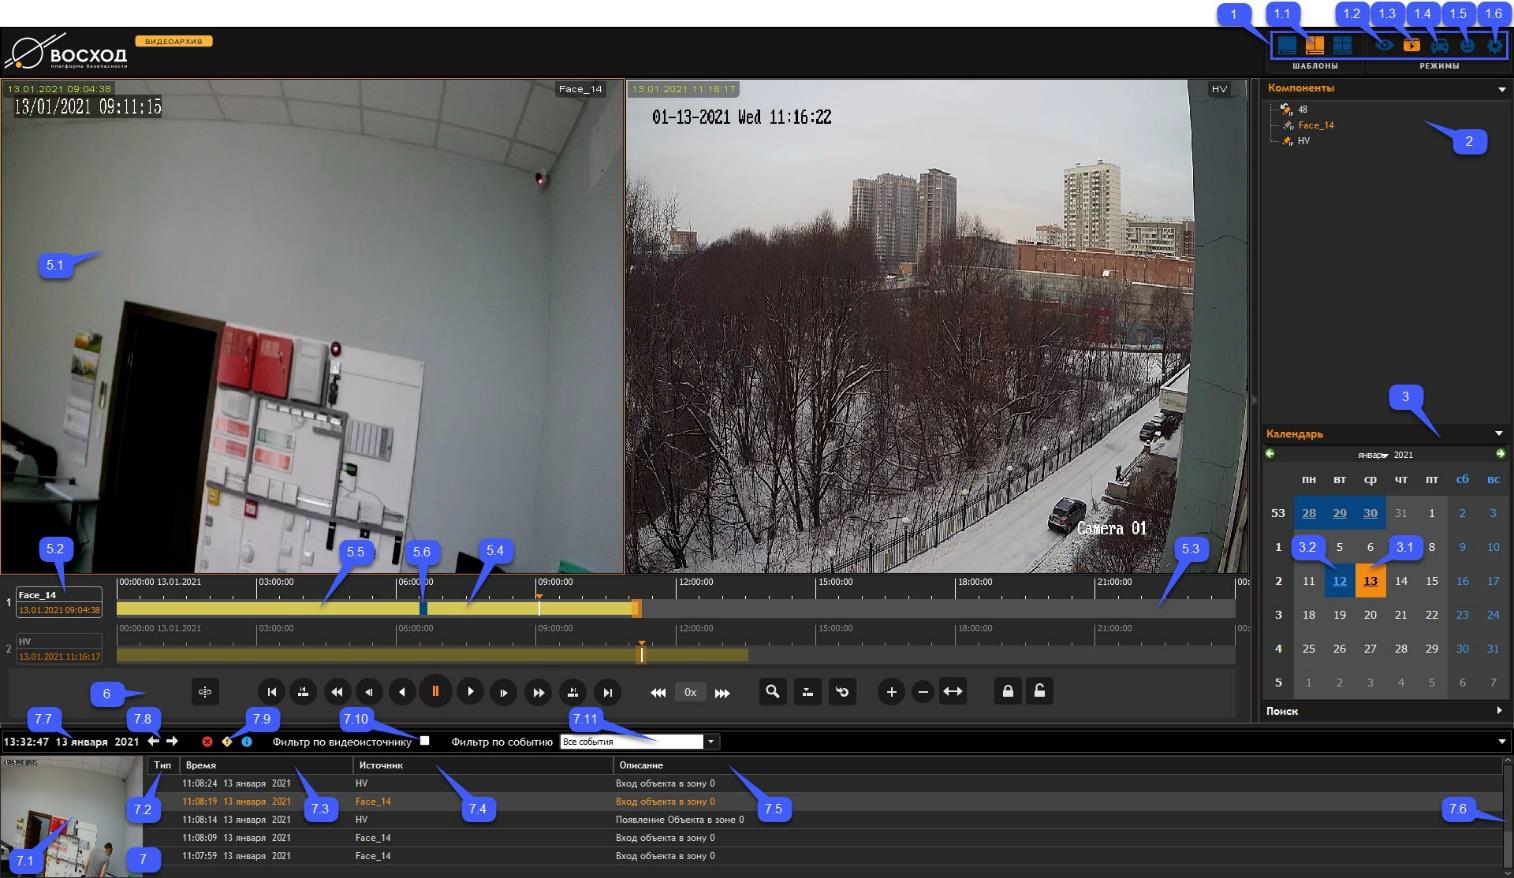Screen dimensions: 1514x878
Task: Toggle the eye live-view mode icon
Action: coord(1384,45)
